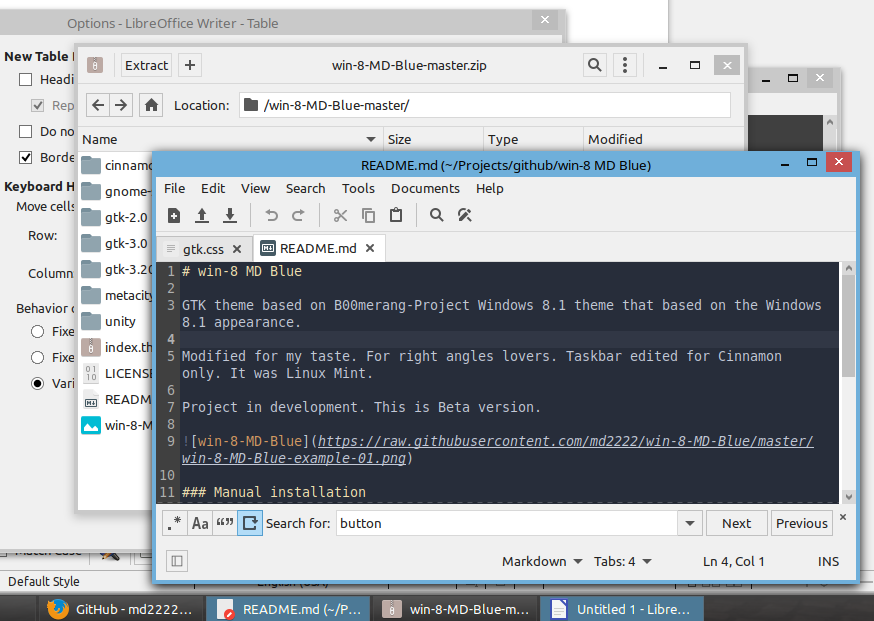
Task: Open the Tabs: 4 width dropdown
Action: click(623, 561)
